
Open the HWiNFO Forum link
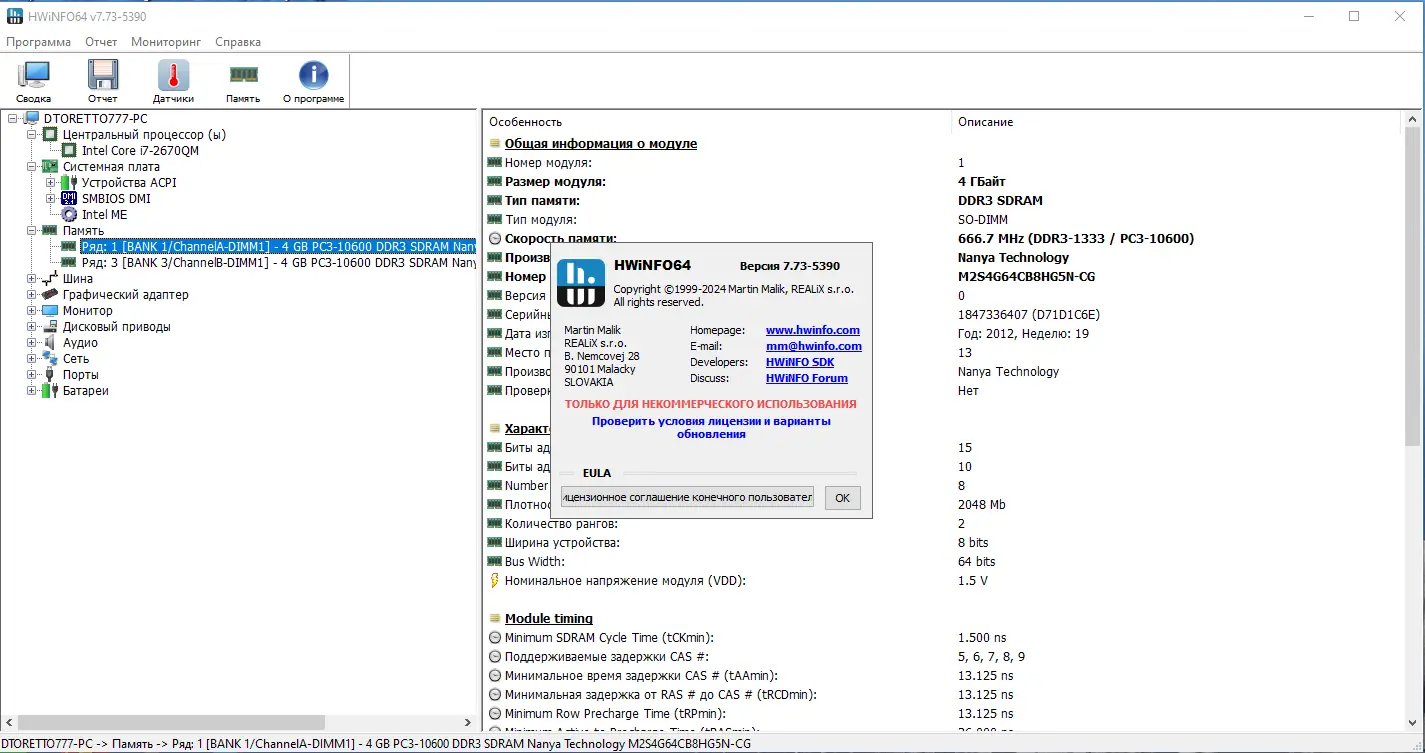(807, 378)
